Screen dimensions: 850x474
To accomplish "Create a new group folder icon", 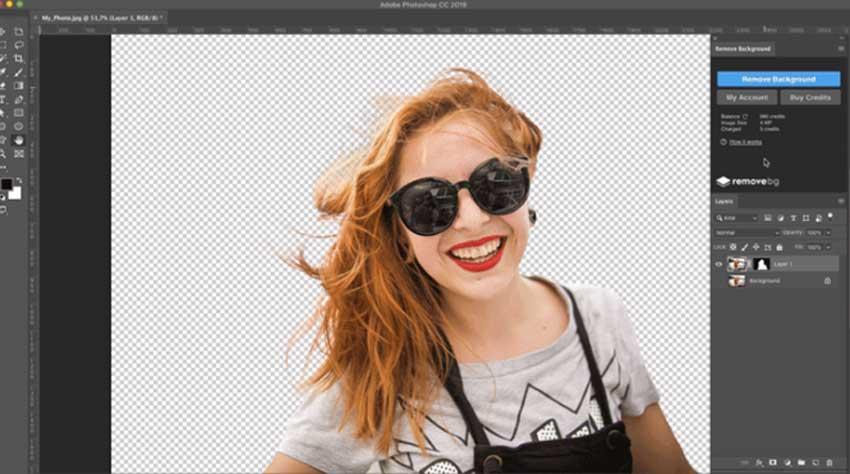I will click(x=801, y=463).
